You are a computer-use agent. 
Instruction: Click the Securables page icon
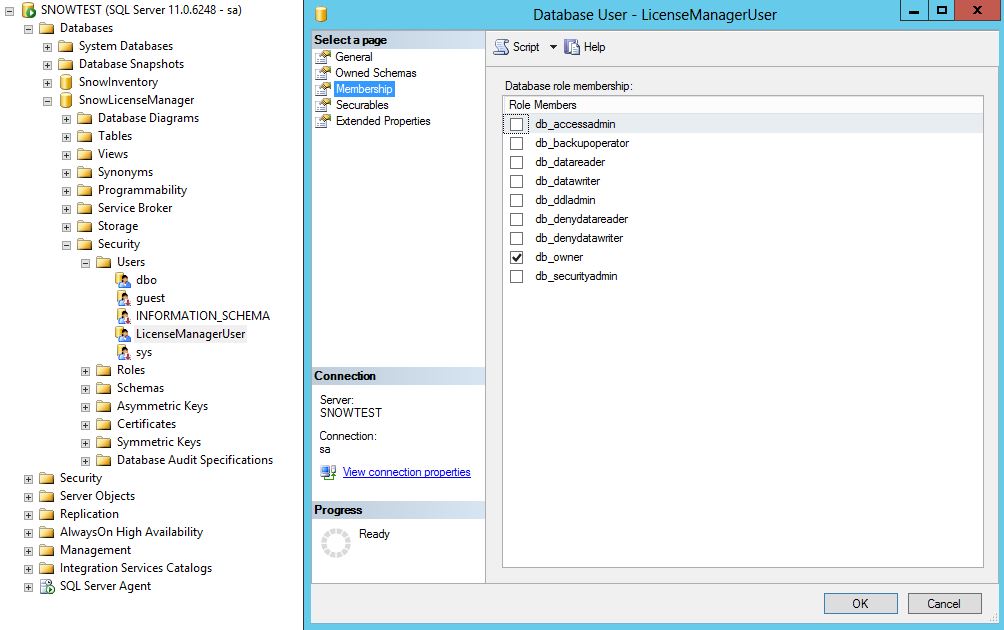click(323, 105)
